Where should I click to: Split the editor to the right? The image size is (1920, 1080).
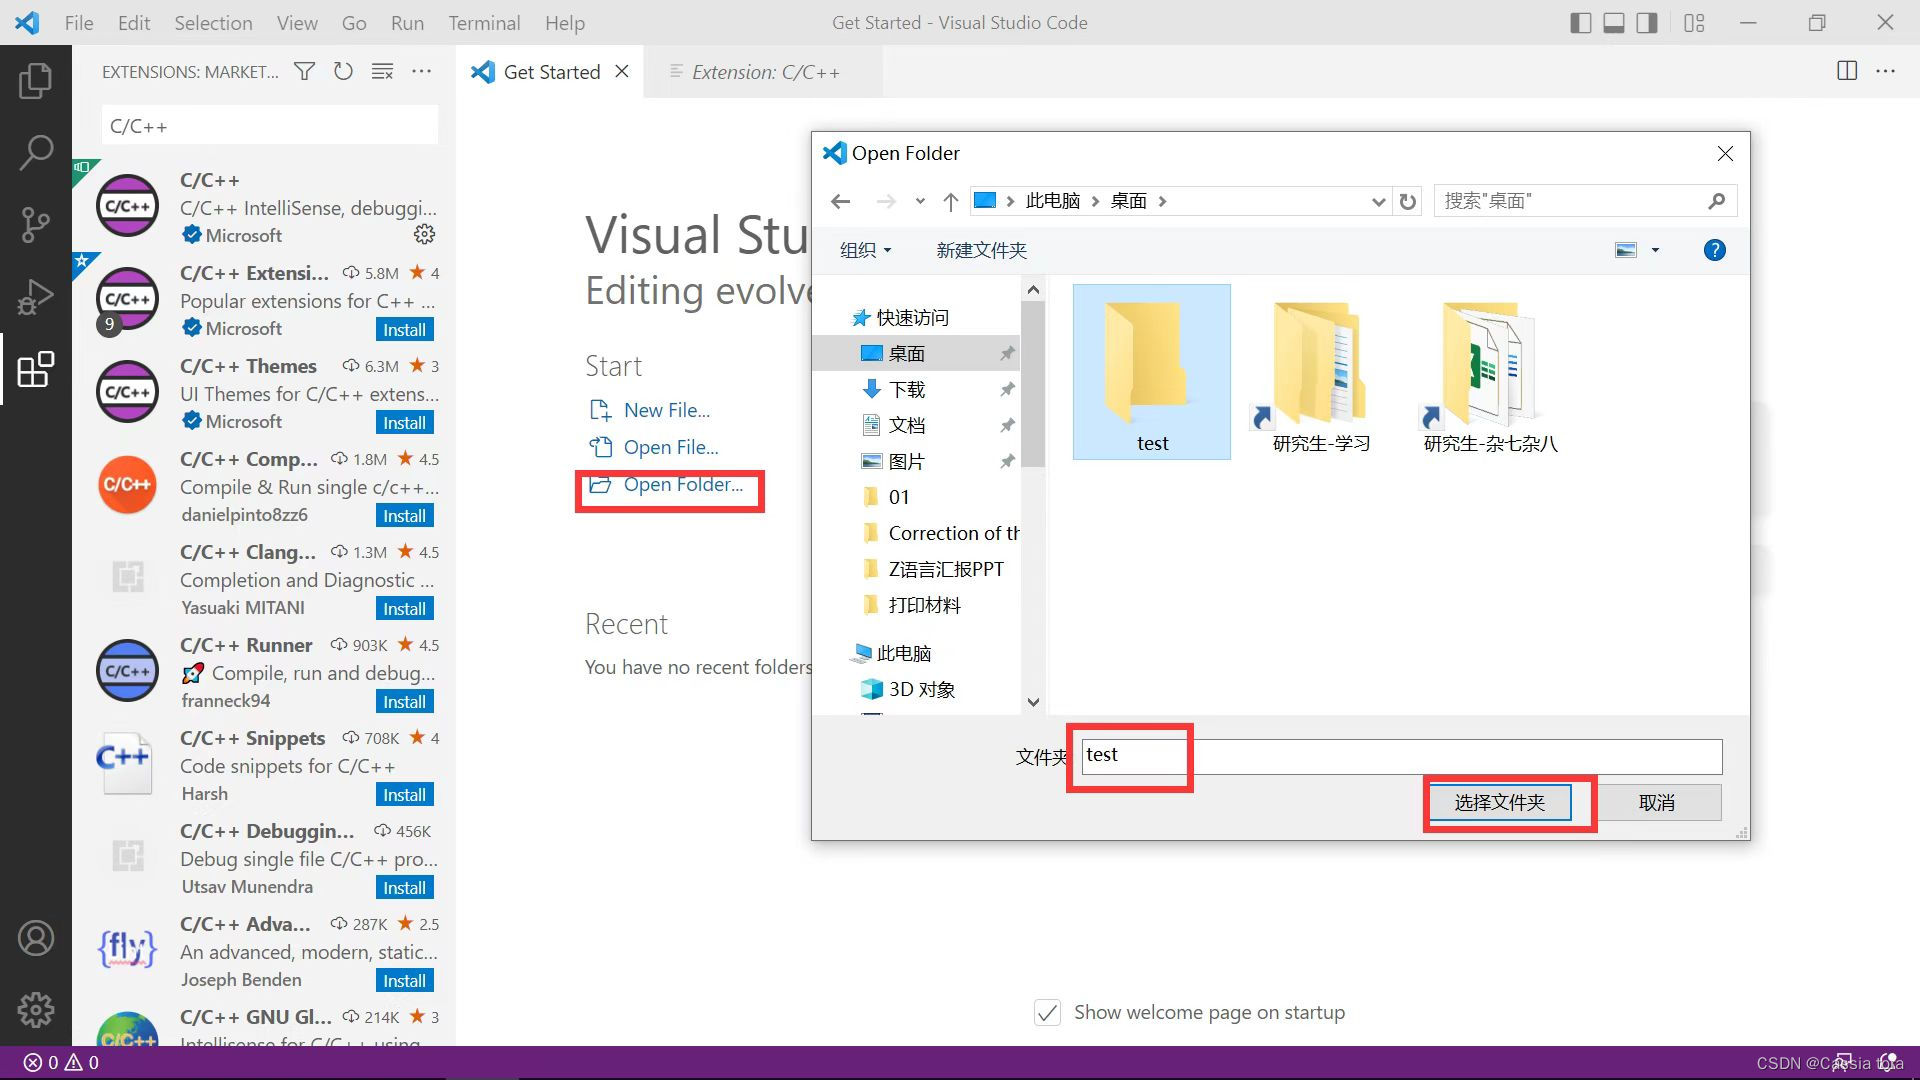[1847, 71]
